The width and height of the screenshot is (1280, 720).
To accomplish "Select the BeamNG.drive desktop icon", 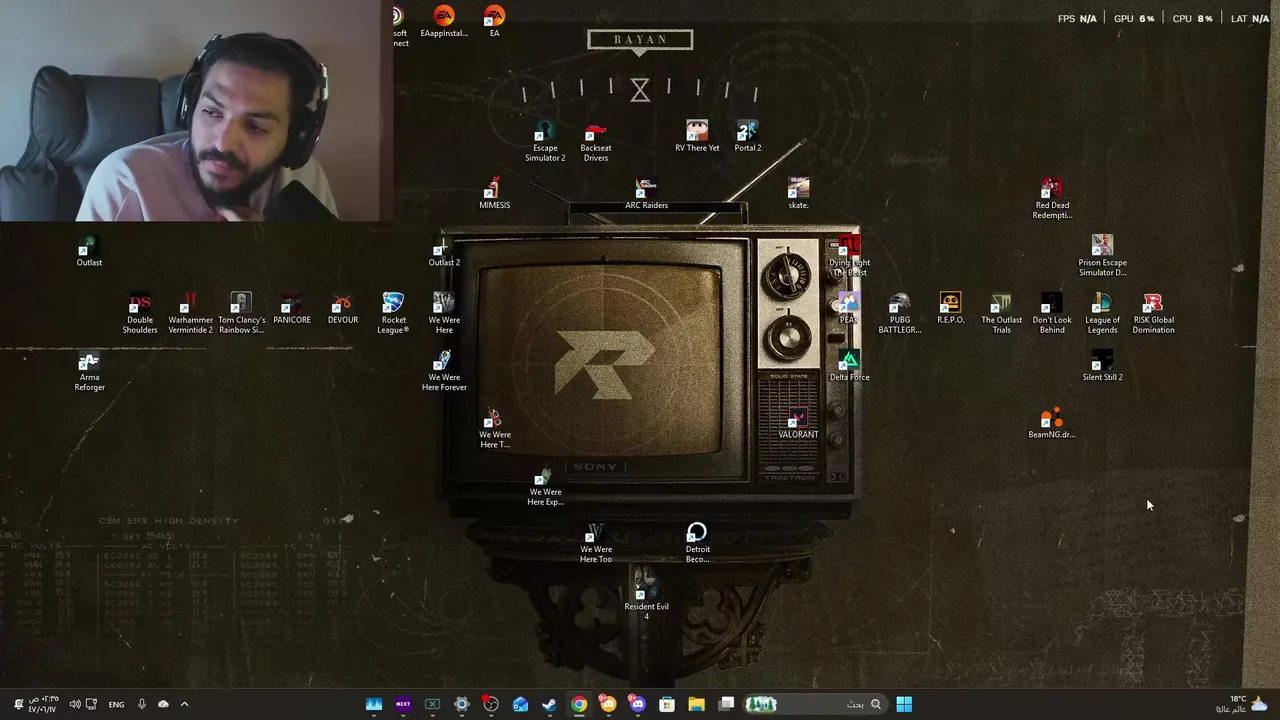I will point(1051,423).
